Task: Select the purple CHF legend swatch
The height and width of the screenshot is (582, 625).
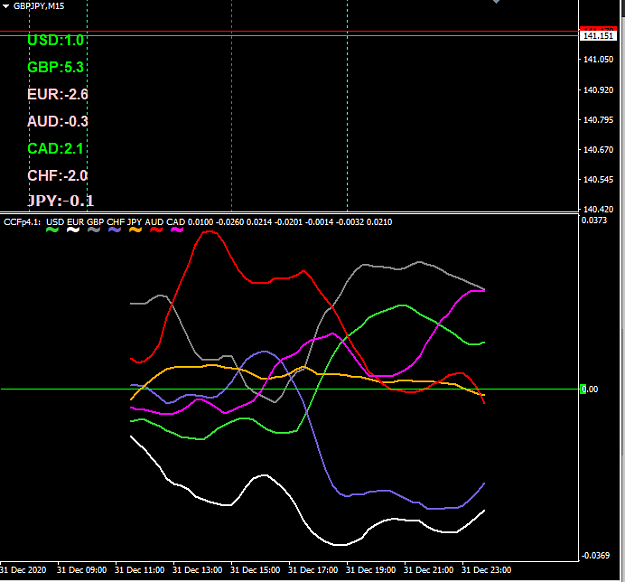Action: tap(114, 230)
